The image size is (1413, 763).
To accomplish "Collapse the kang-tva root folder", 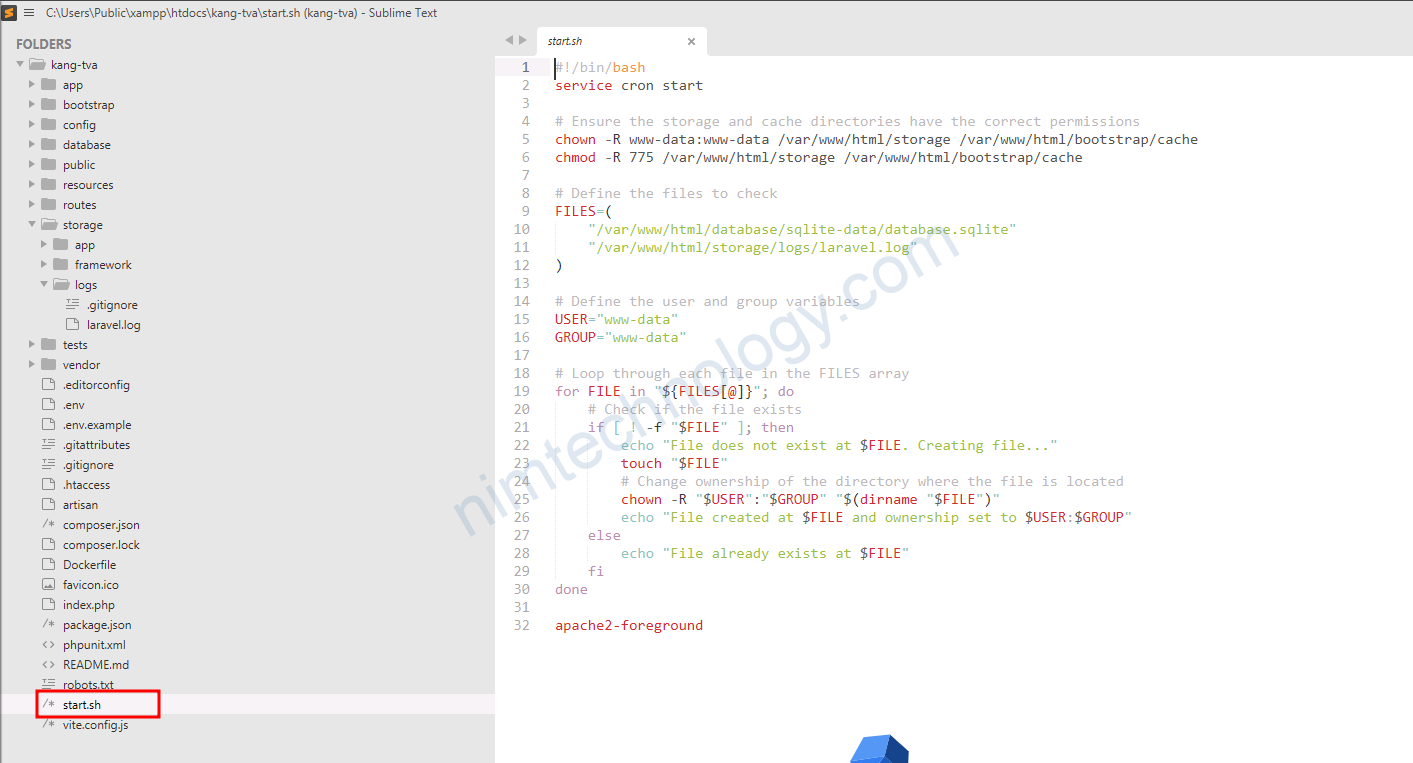I will pos(20,65).
